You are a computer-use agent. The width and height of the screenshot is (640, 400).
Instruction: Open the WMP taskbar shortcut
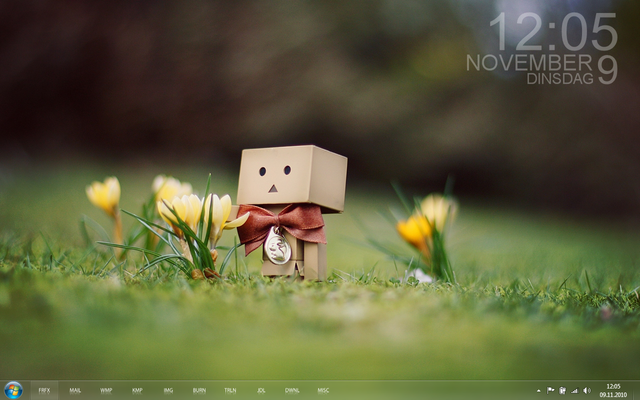coord(106,391)
